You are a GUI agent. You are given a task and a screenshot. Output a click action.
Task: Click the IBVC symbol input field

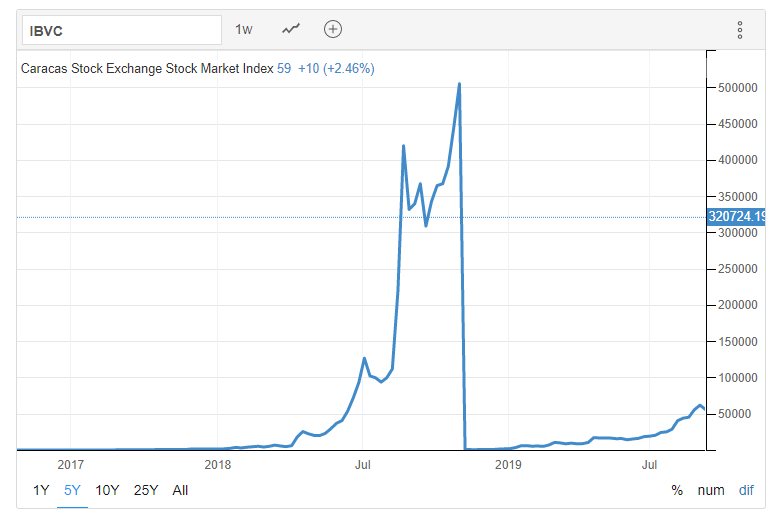[122, 30]
